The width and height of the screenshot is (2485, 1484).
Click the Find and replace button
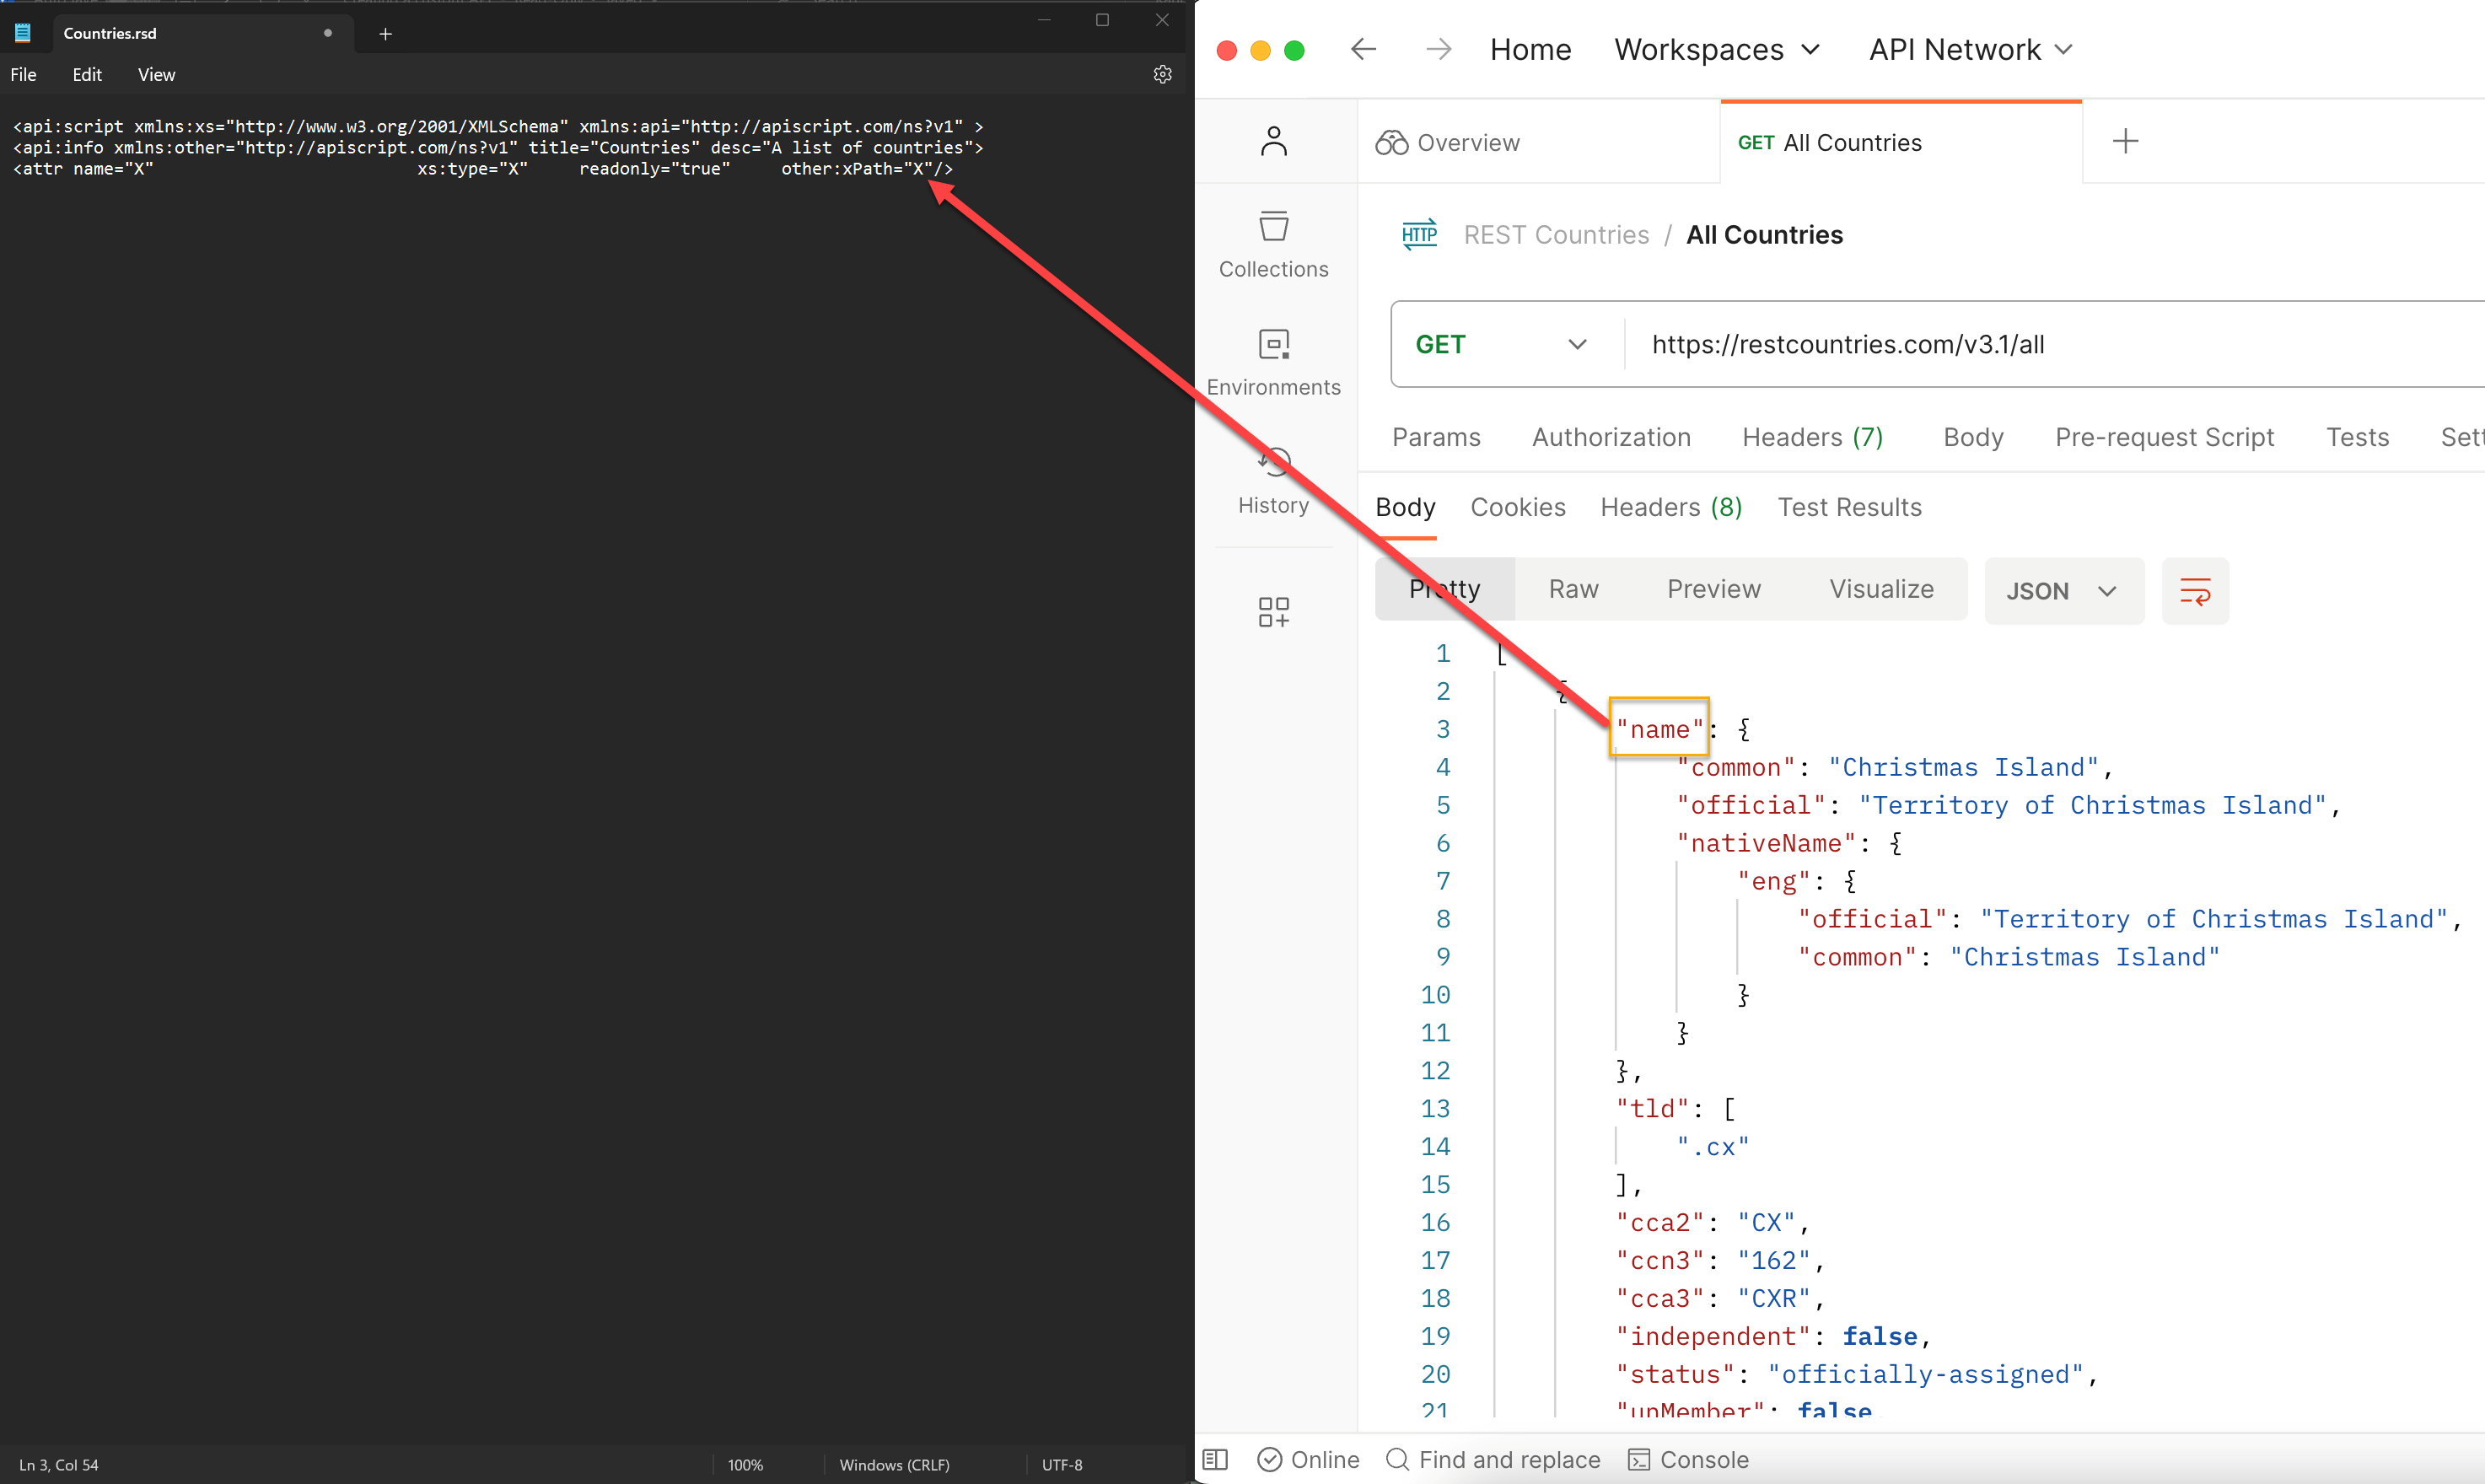coord(1493,1460)
